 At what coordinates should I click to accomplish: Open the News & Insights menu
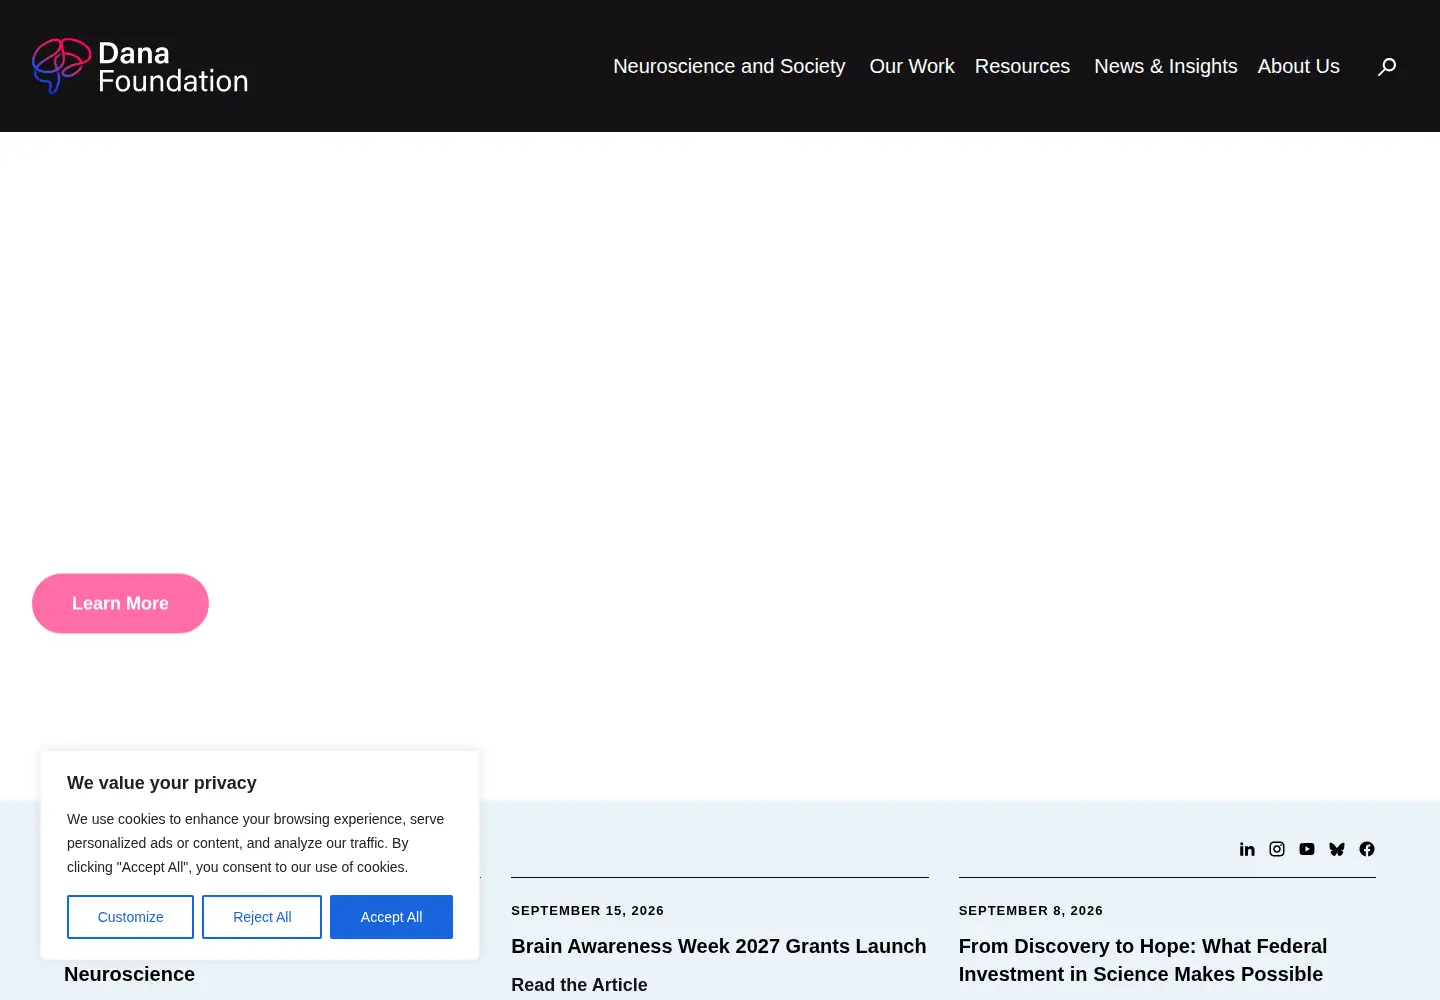pos(1165,66)
